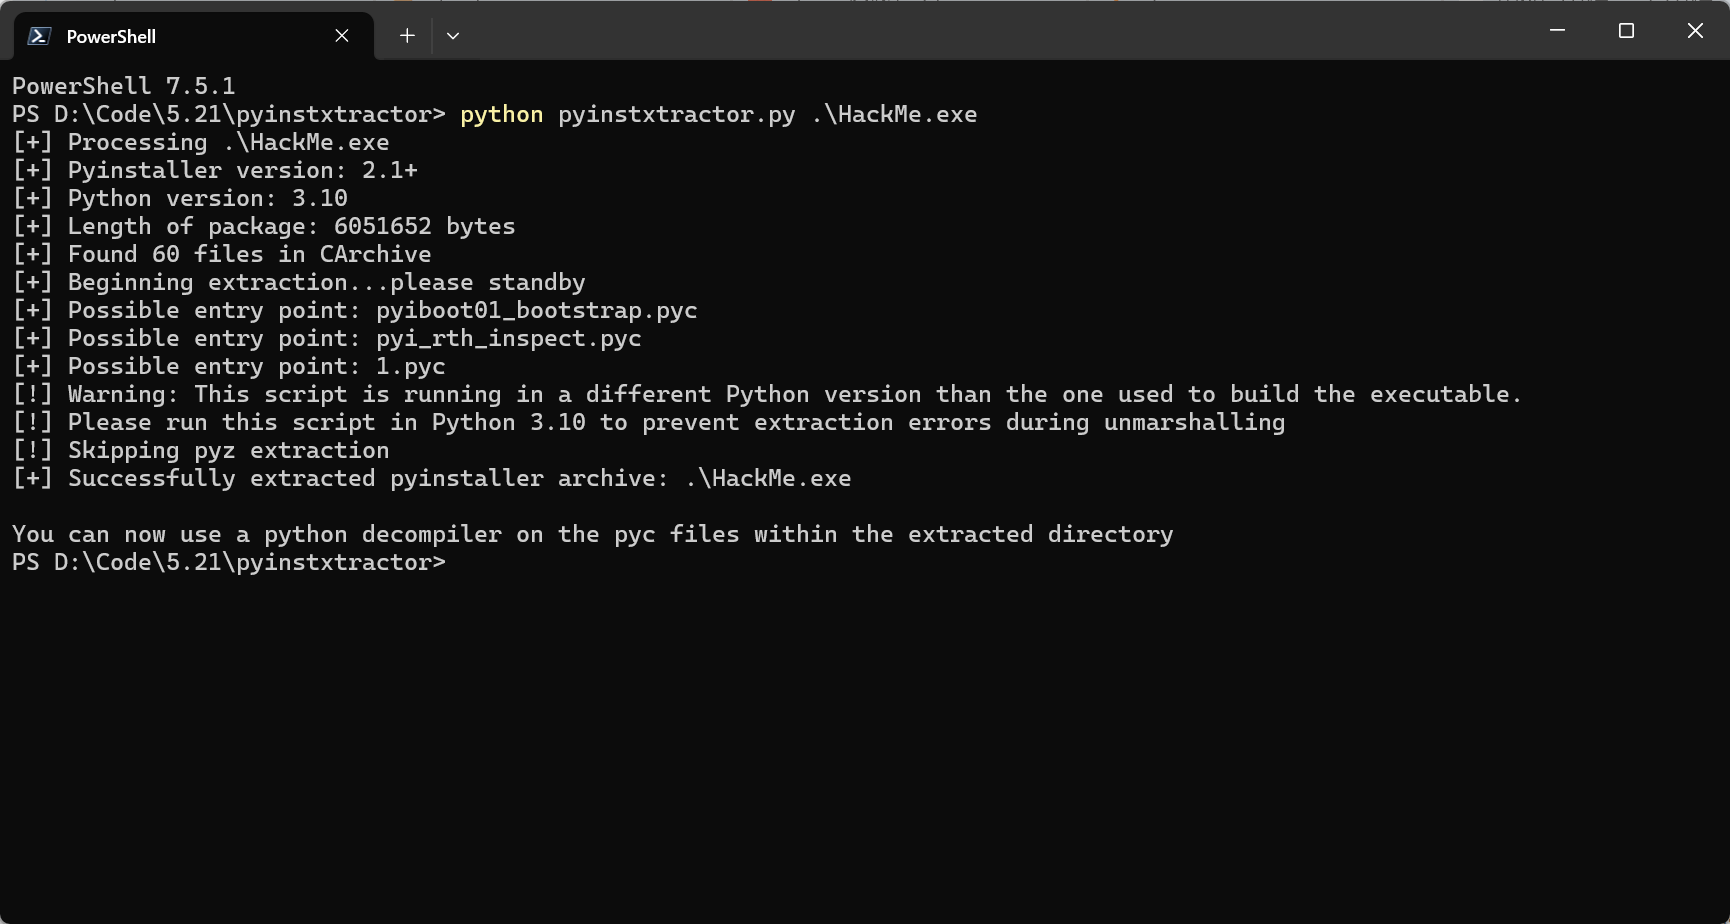Image resolution: width=1730 pixels, height=924 pixels.
Task: Click the PowerShell icon in the tab
Action: pos(39,36)
